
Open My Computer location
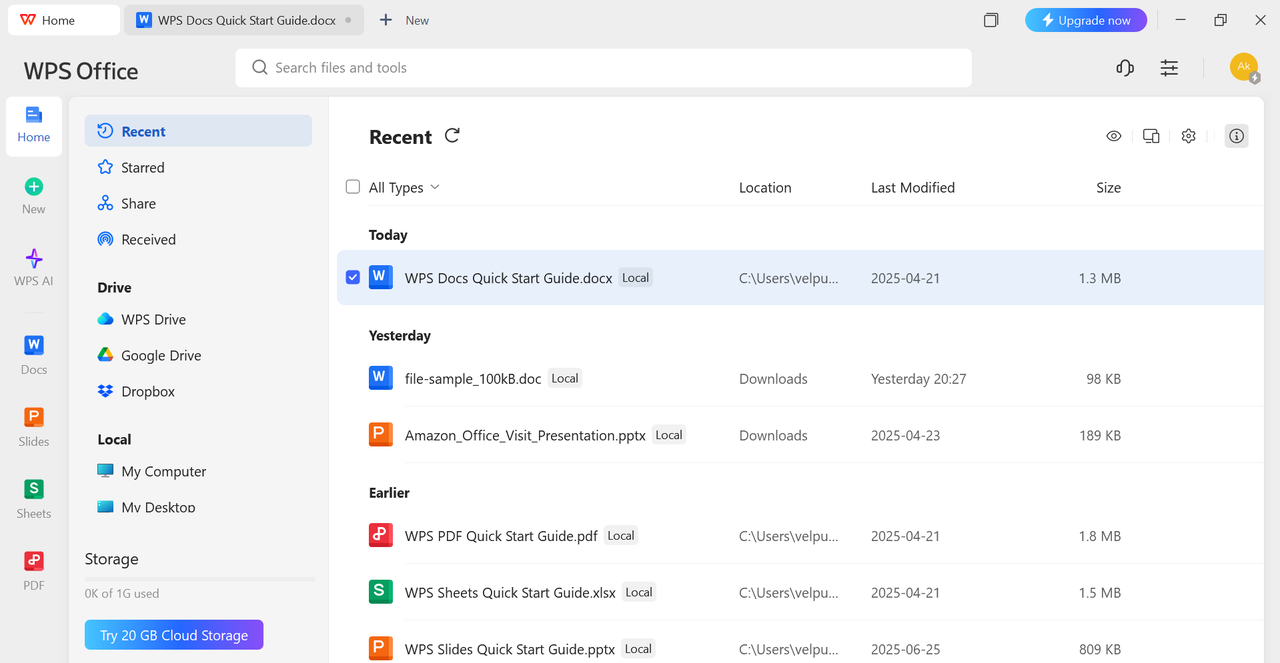pyautogui.click(x=198, y=471)
